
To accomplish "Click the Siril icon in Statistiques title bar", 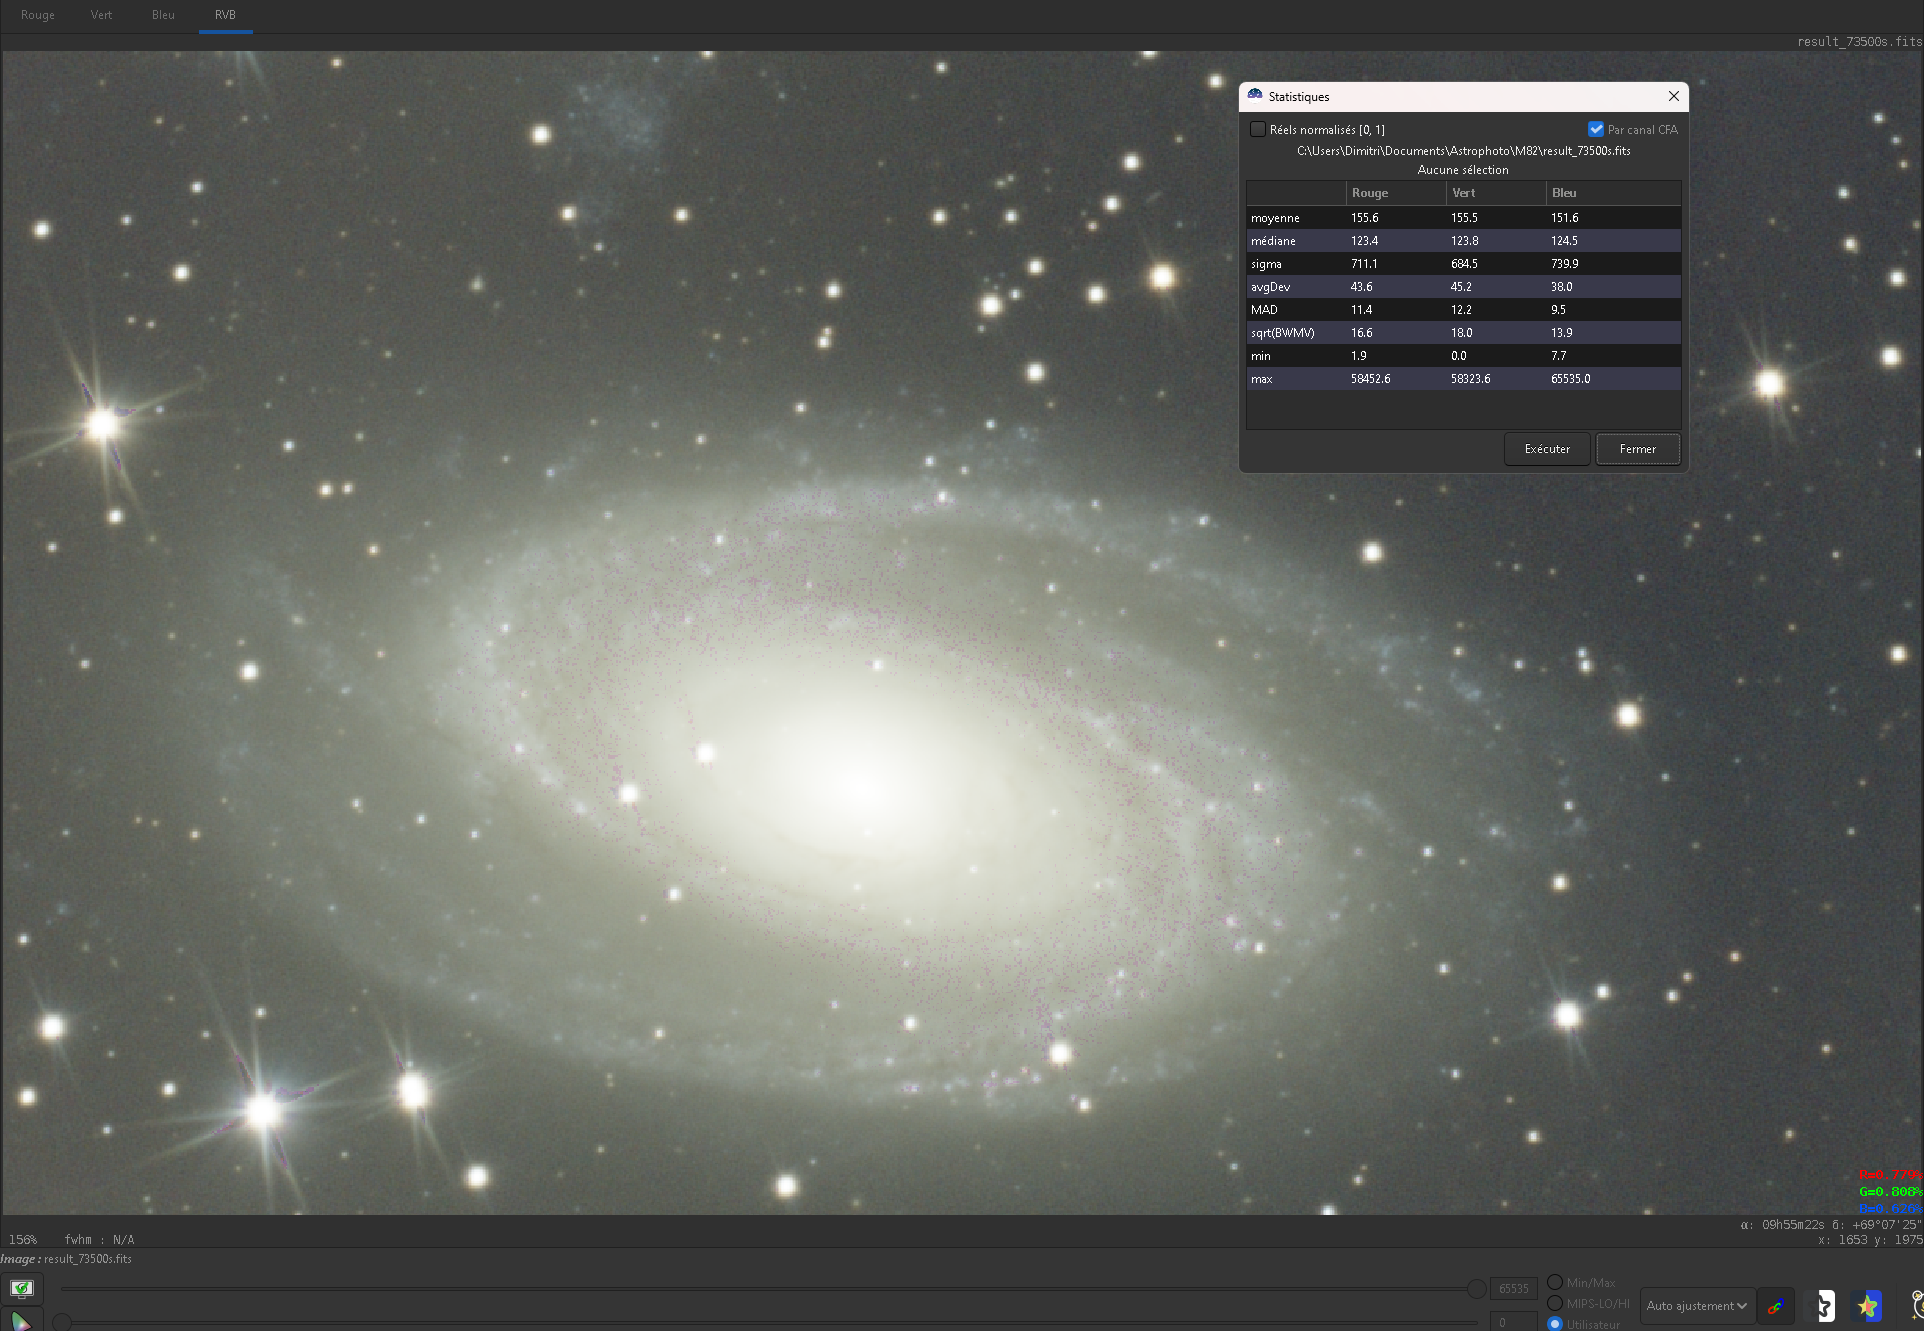I will point(1255,96).
